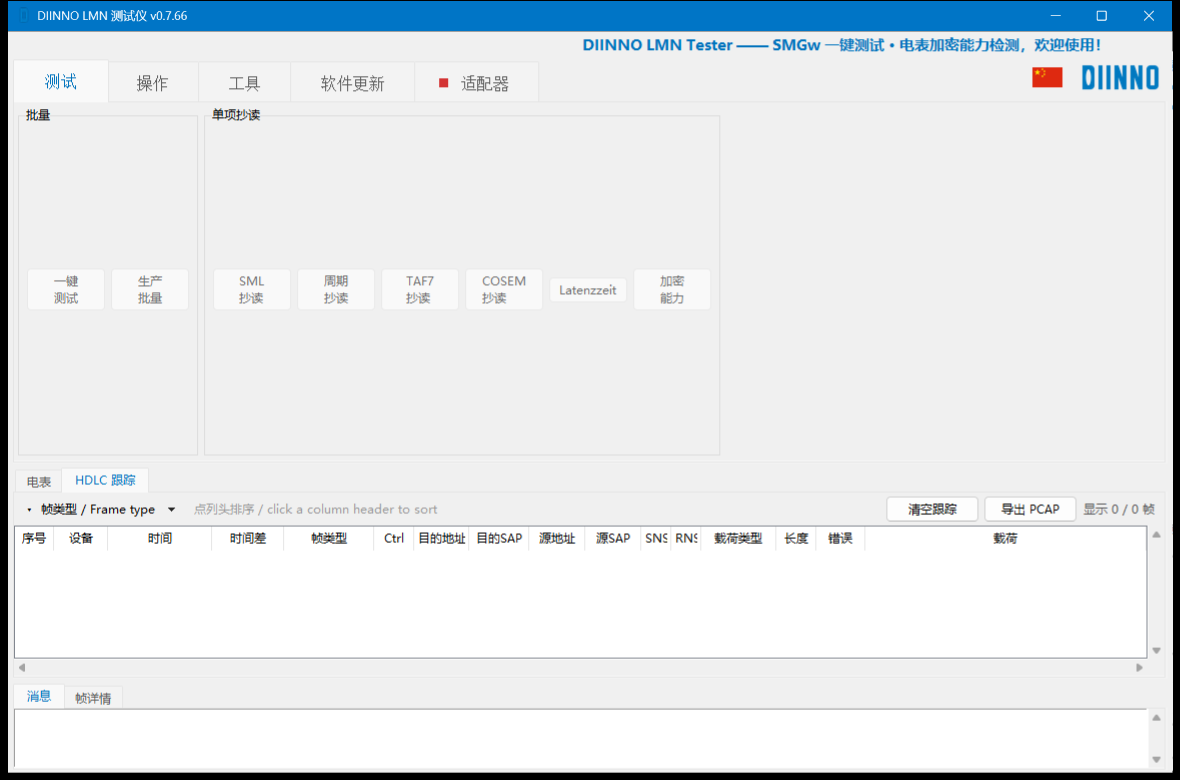Click the China flag language icon
This screenshot has width=1180, height=780.
pyautogui.click(x=1047, y=78)
